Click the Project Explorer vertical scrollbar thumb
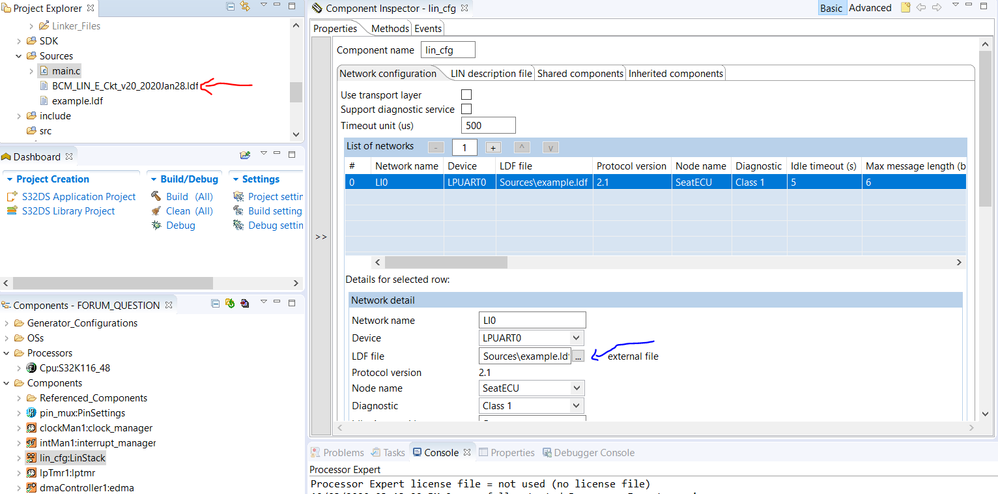The image size is (998, 494). point(296,92)
